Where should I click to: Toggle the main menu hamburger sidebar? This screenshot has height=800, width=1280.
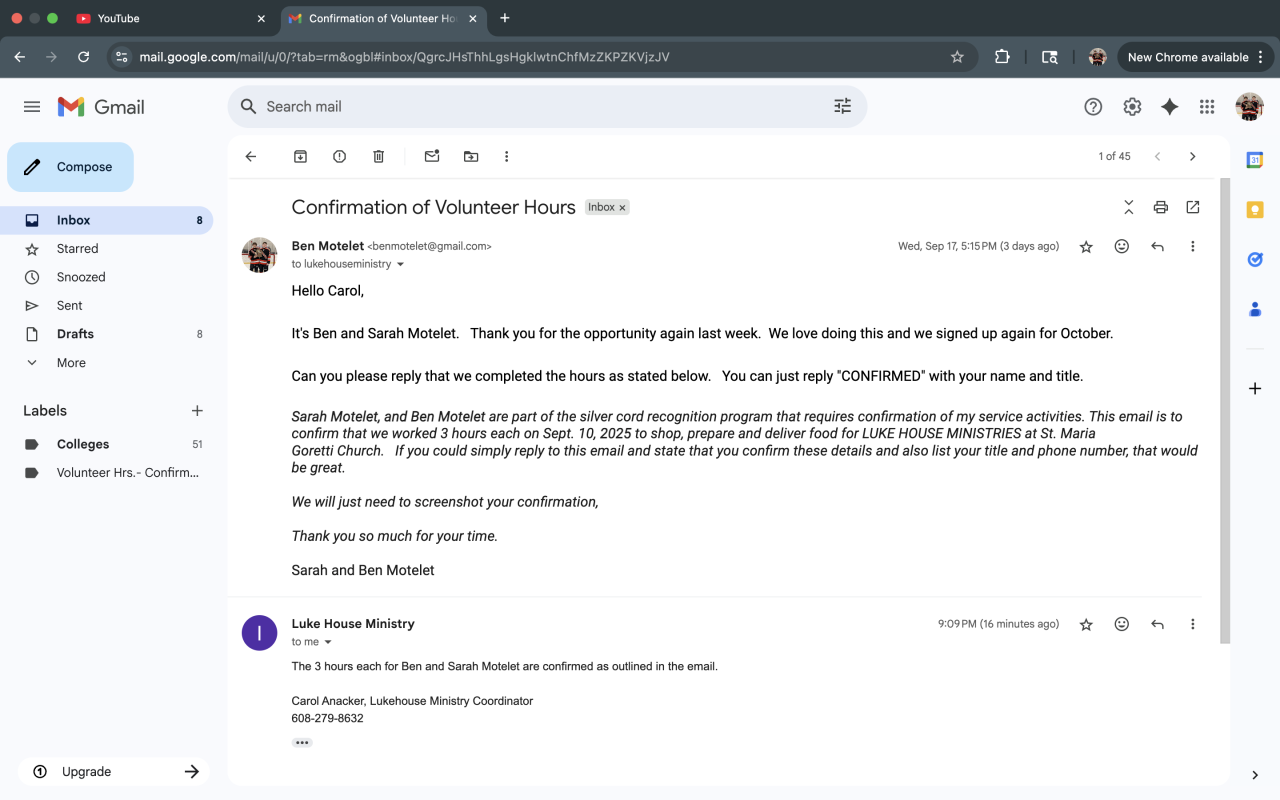click(x=32, y=107)
